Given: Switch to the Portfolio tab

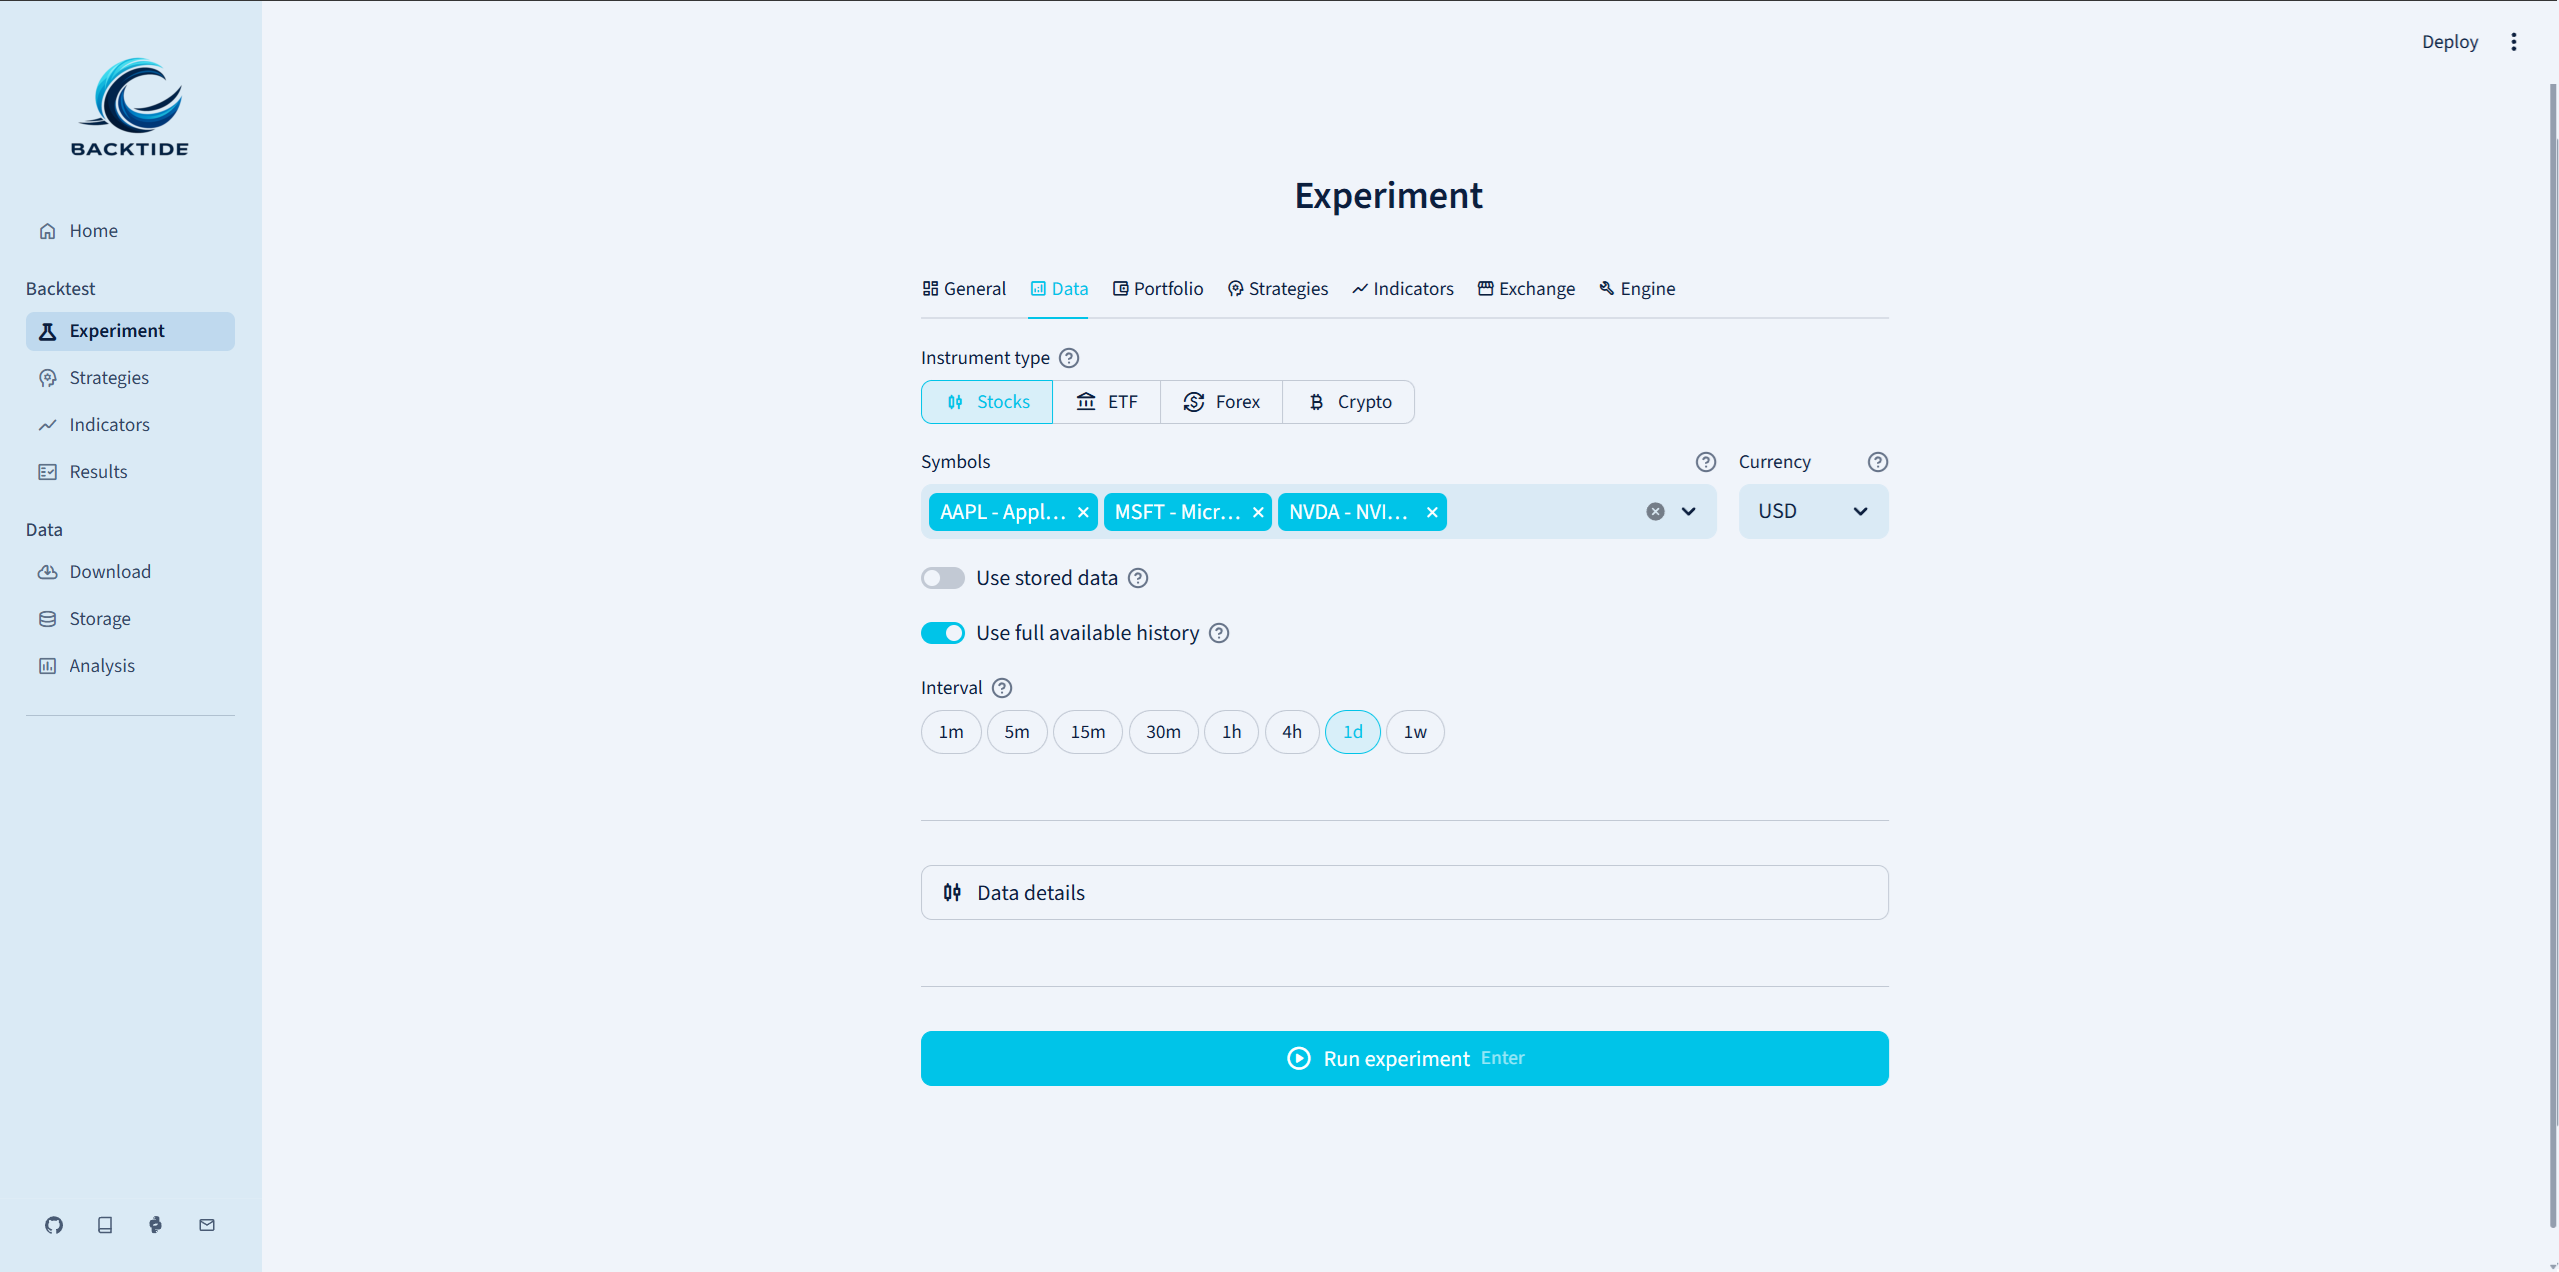Looking at the screenshot, I should point(1158,289).
